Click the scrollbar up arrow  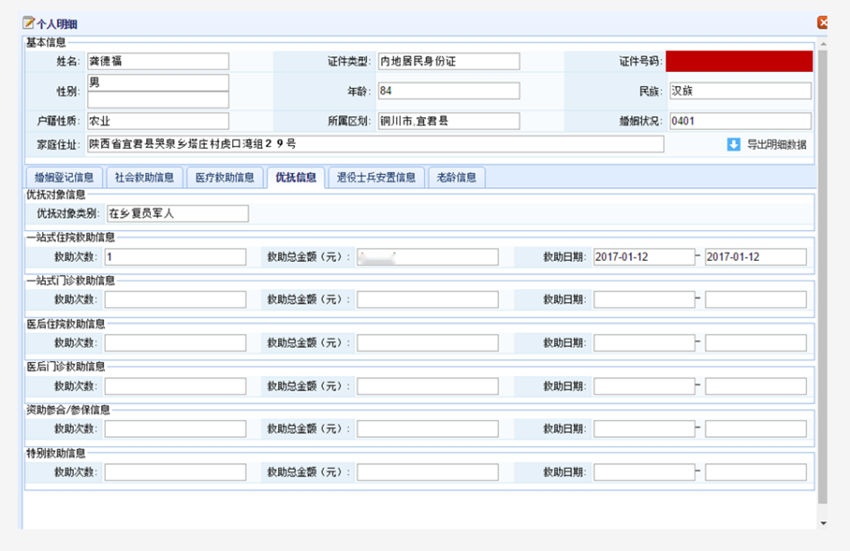tap(823, 42)
